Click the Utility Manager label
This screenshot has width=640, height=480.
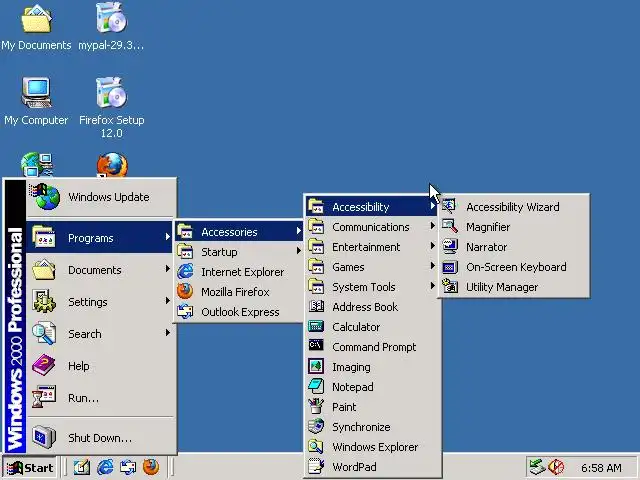[502, 287]
